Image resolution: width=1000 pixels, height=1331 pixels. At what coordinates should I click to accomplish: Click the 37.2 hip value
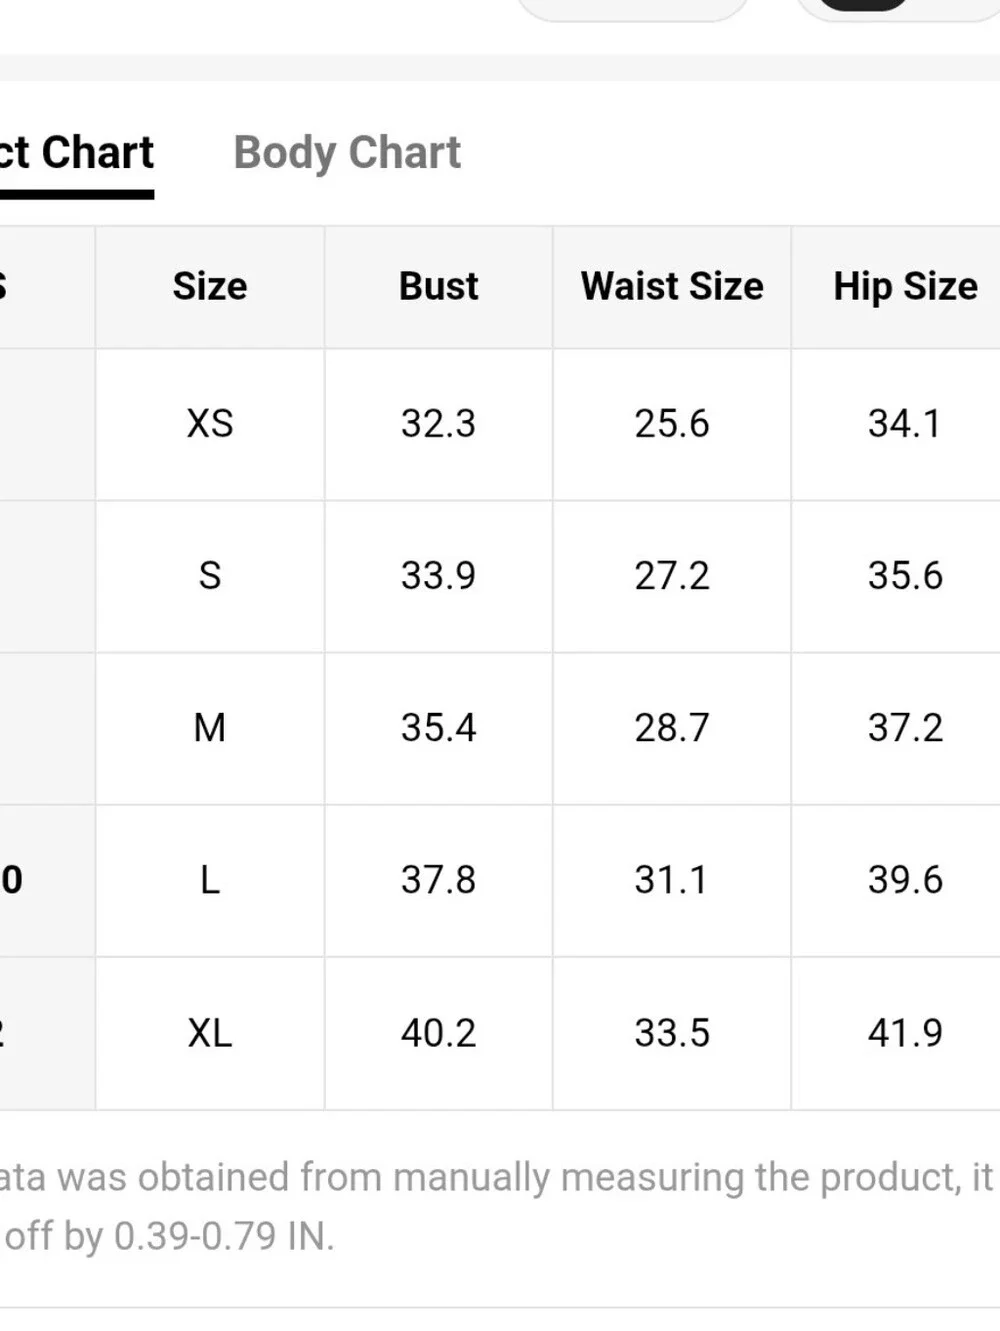tap(905, 728)
